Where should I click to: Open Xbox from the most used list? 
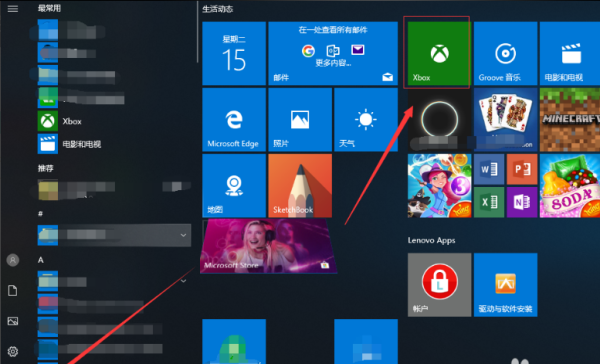[x=114, y=121]
